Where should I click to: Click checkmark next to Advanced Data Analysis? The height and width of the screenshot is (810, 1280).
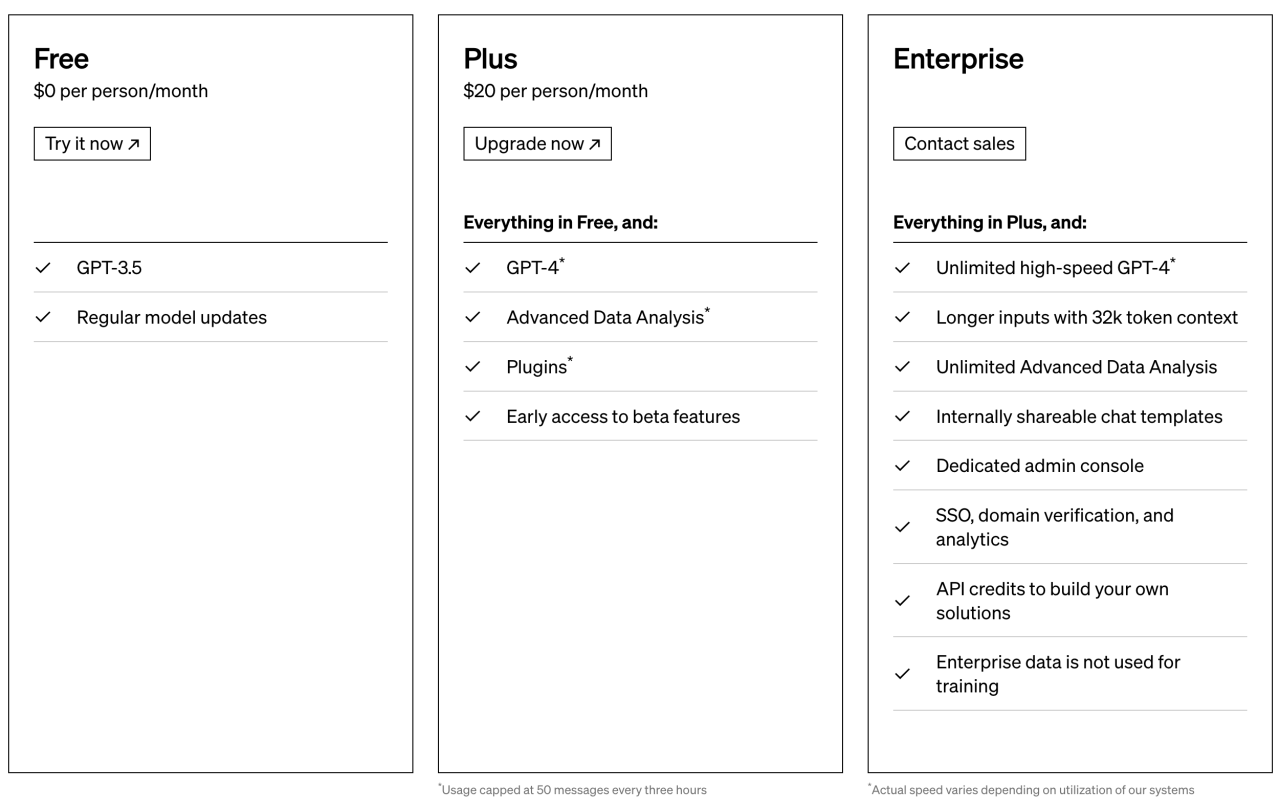tap(472, 317)
